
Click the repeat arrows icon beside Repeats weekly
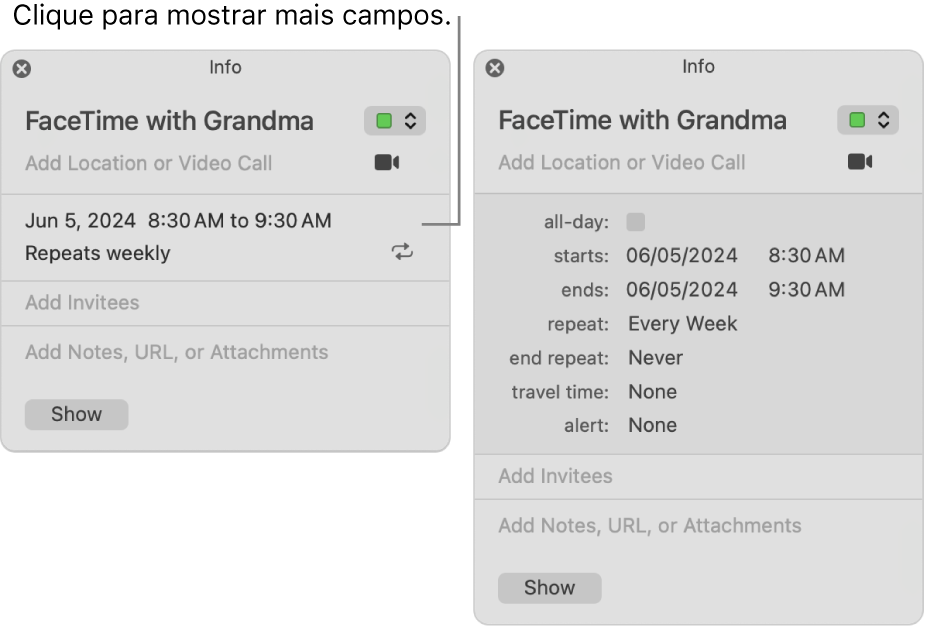click(x=402, y=253)
